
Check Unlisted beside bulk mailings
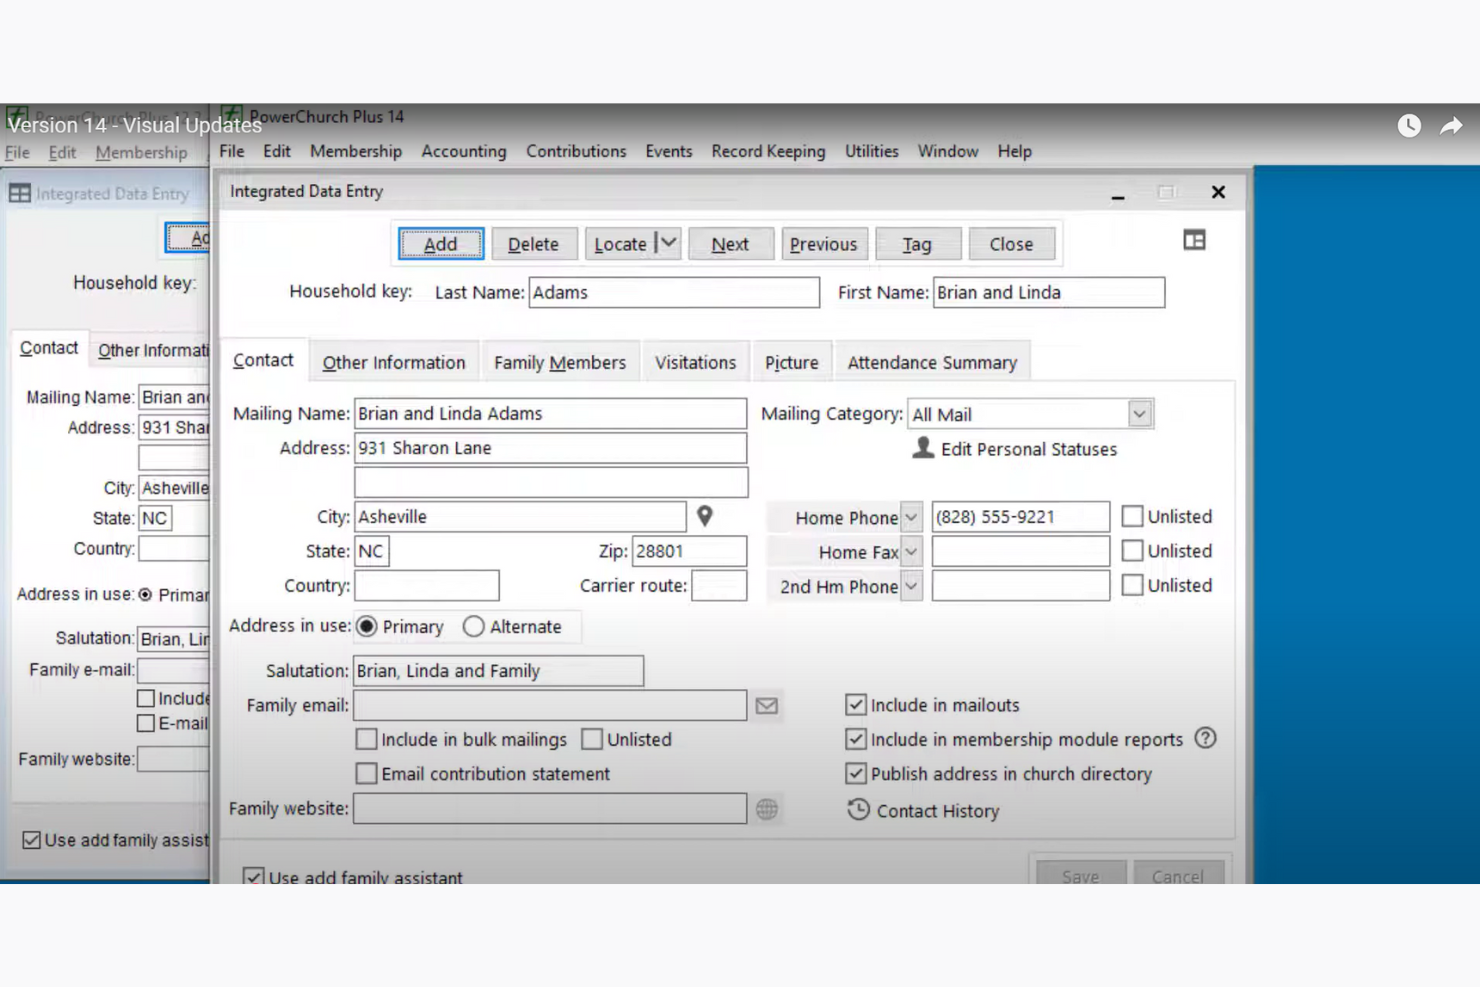click(592, 739)
